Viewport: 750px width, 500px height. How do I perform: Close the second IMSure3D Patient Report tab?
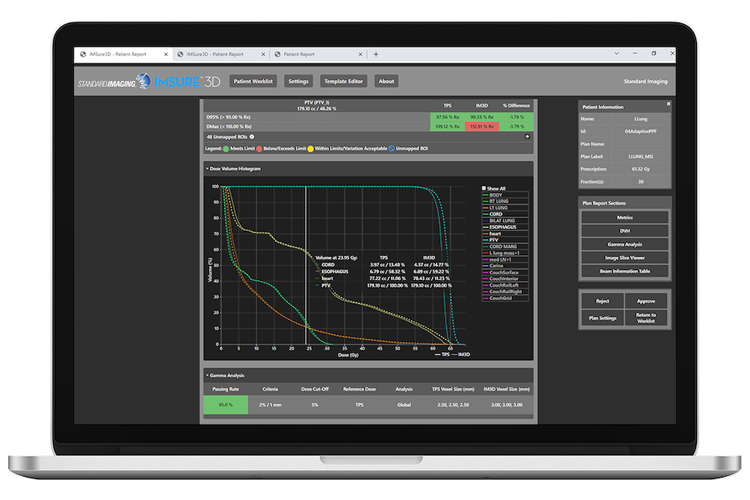point(263,55)
